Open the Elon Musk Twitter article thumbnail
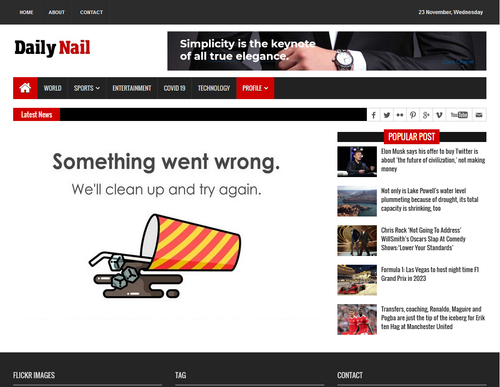 [357, 162]
